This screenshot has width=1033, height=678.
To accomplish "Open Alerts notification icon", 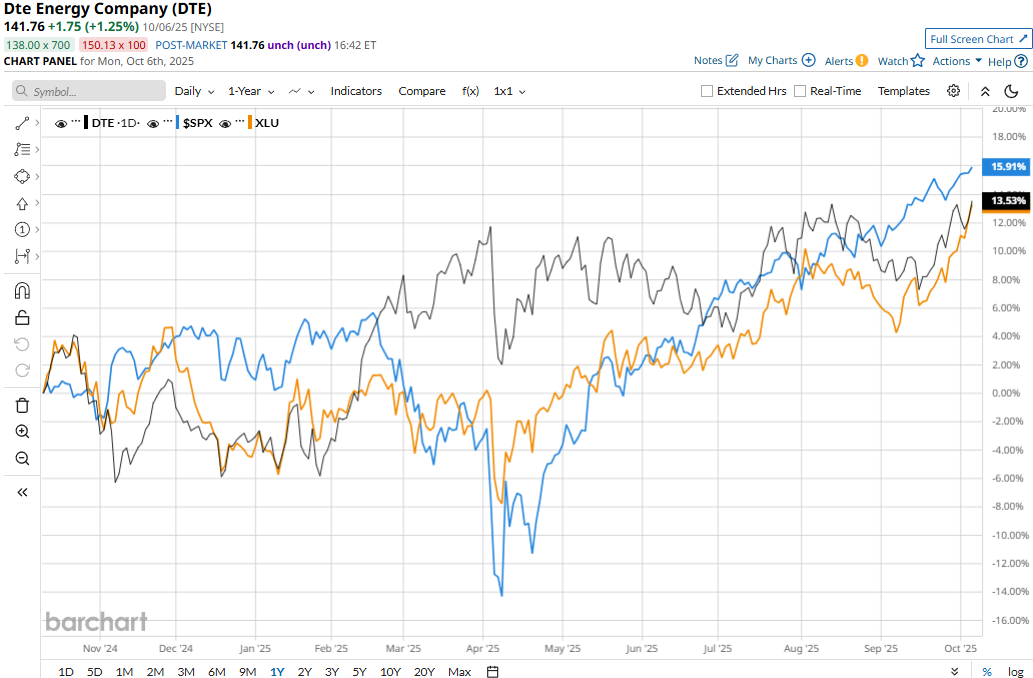I will click(862, 61).
